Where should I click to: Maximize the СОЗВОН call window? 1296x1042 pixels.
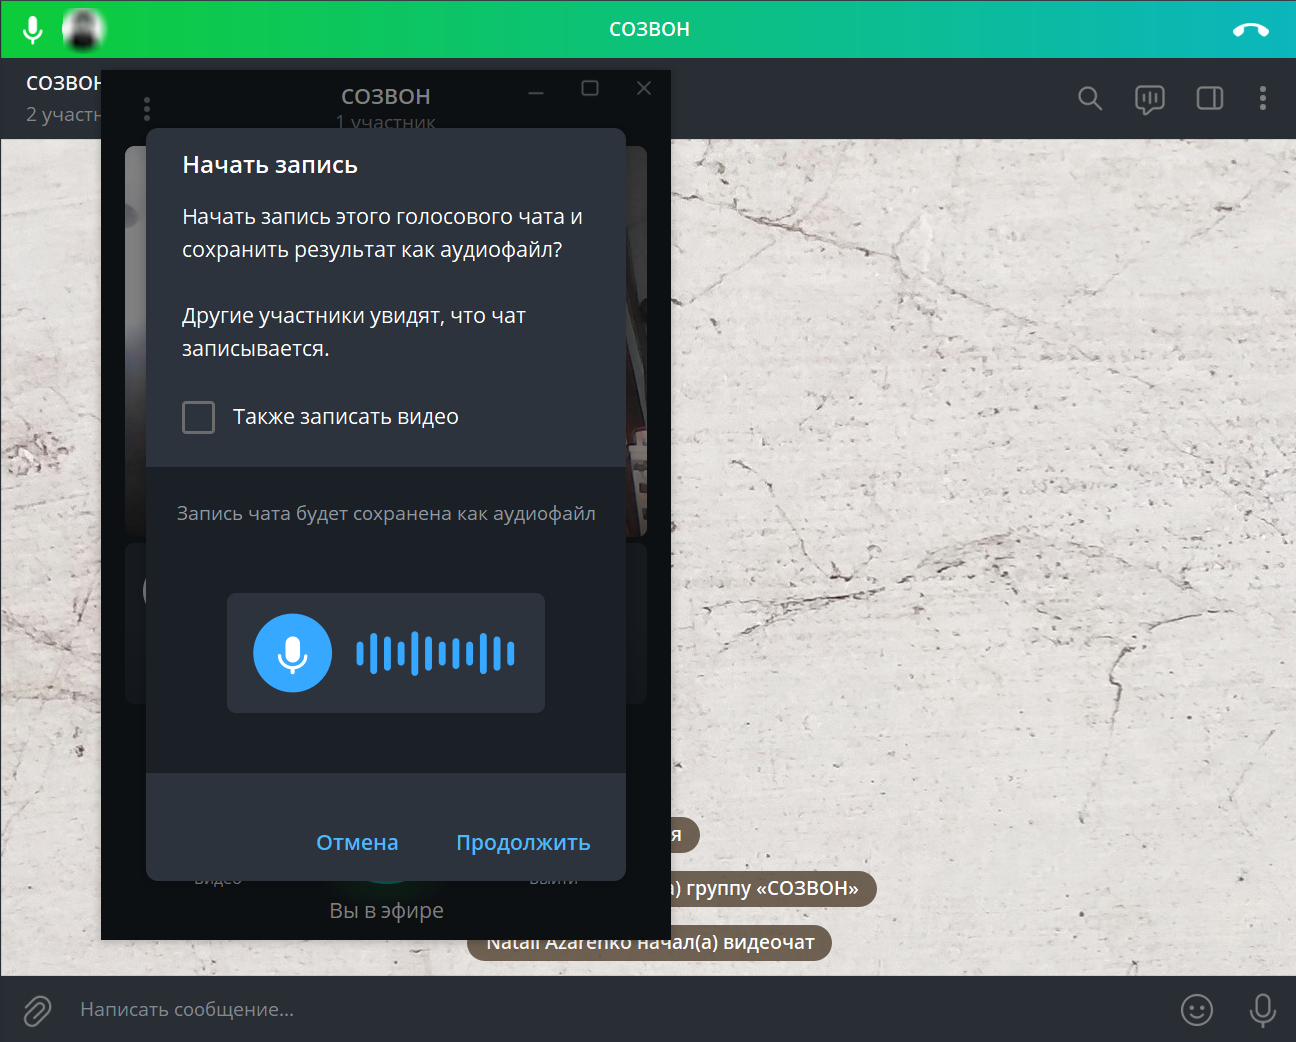tap(590, 88)
